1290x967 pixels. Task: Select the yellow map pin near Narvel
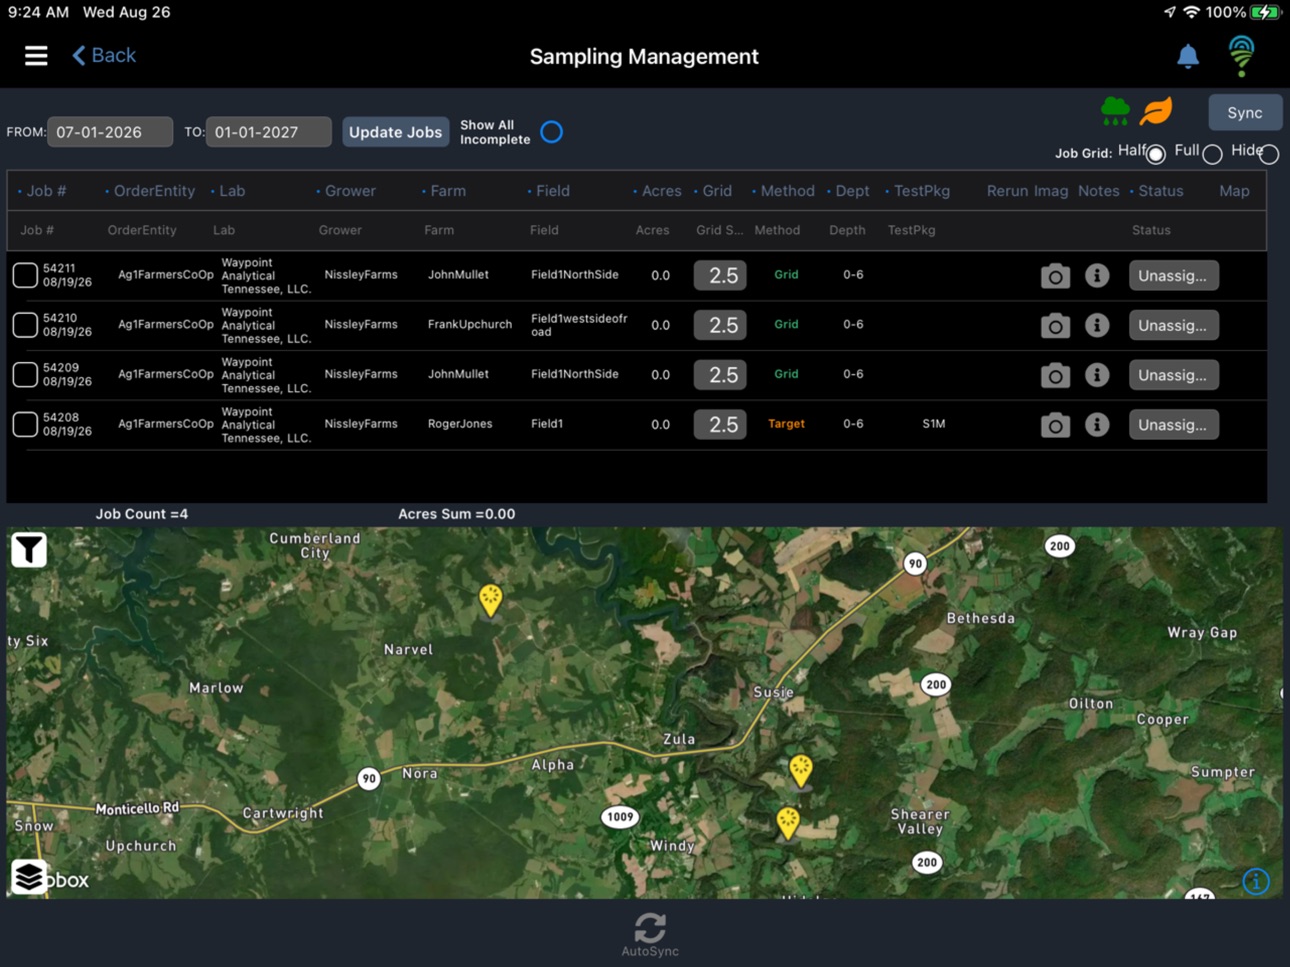tap(490, 600)
